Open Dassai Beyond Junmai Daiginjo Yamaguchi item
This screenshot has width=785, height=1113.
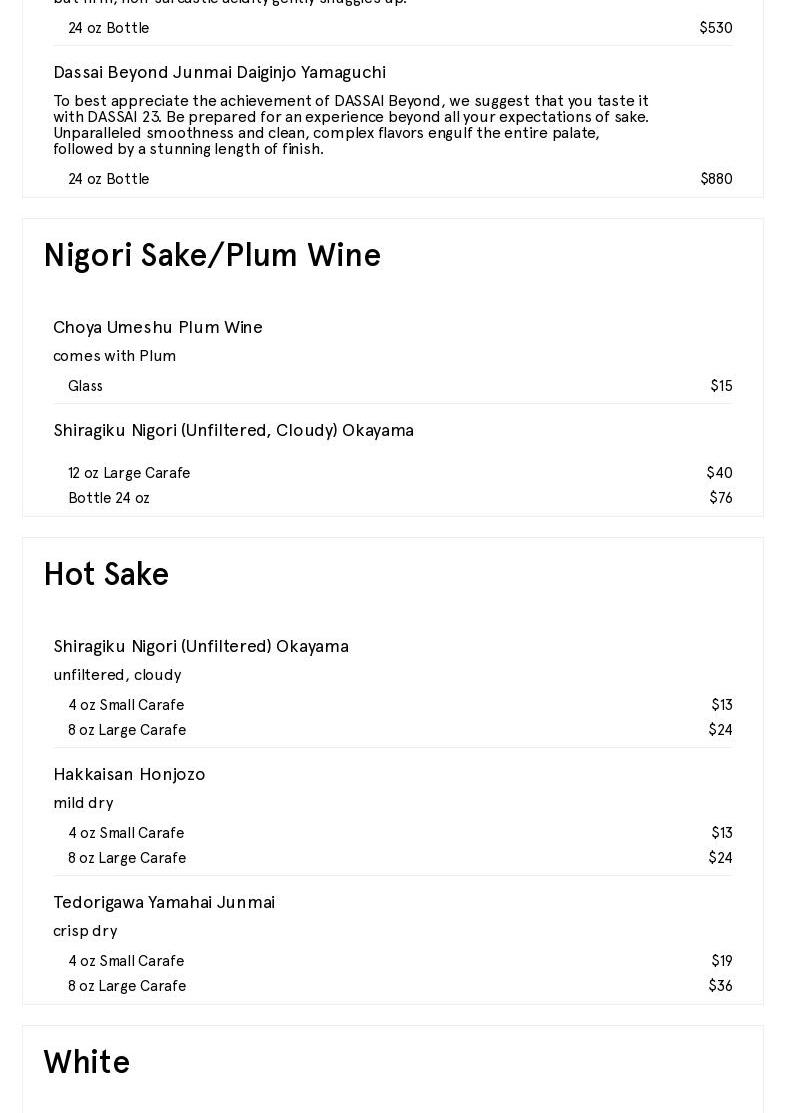click(x=219, y=72)
